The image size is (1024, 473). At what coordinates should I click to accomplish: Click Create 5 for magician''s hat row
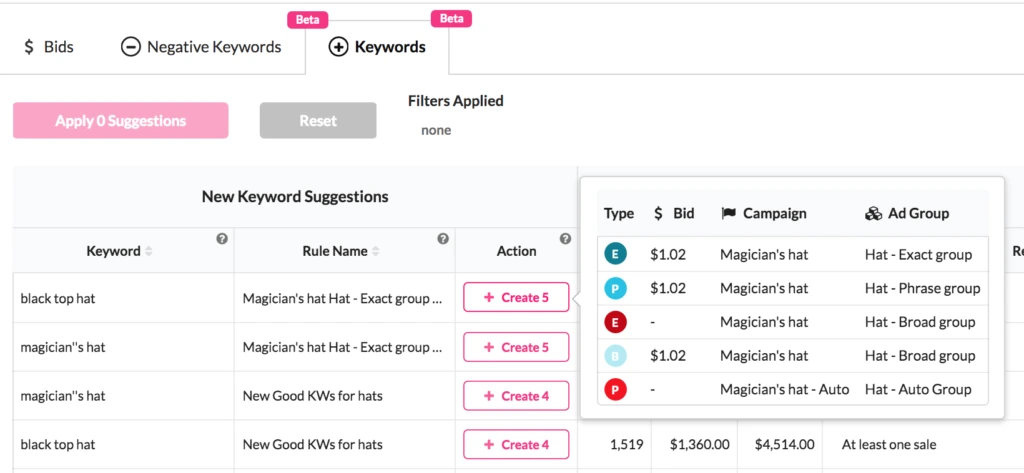coord(516,347)
